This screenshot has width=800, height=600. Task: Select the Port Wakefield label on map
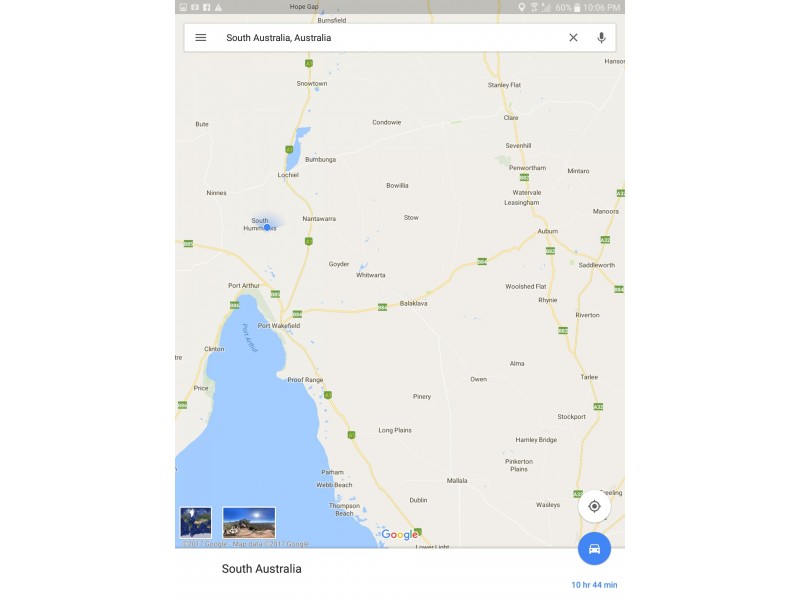coord(279,326)
